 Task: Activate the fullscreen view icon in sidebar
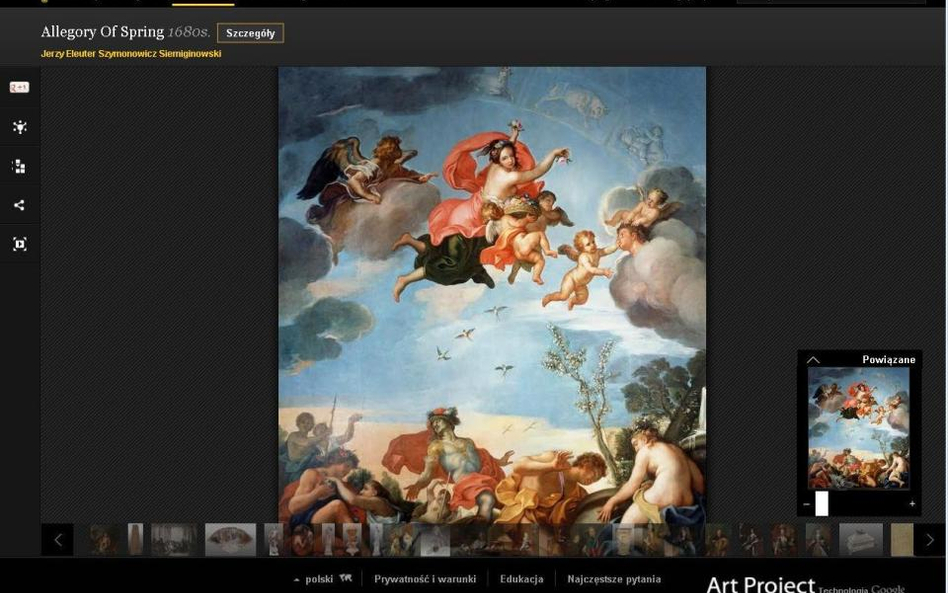19,244
